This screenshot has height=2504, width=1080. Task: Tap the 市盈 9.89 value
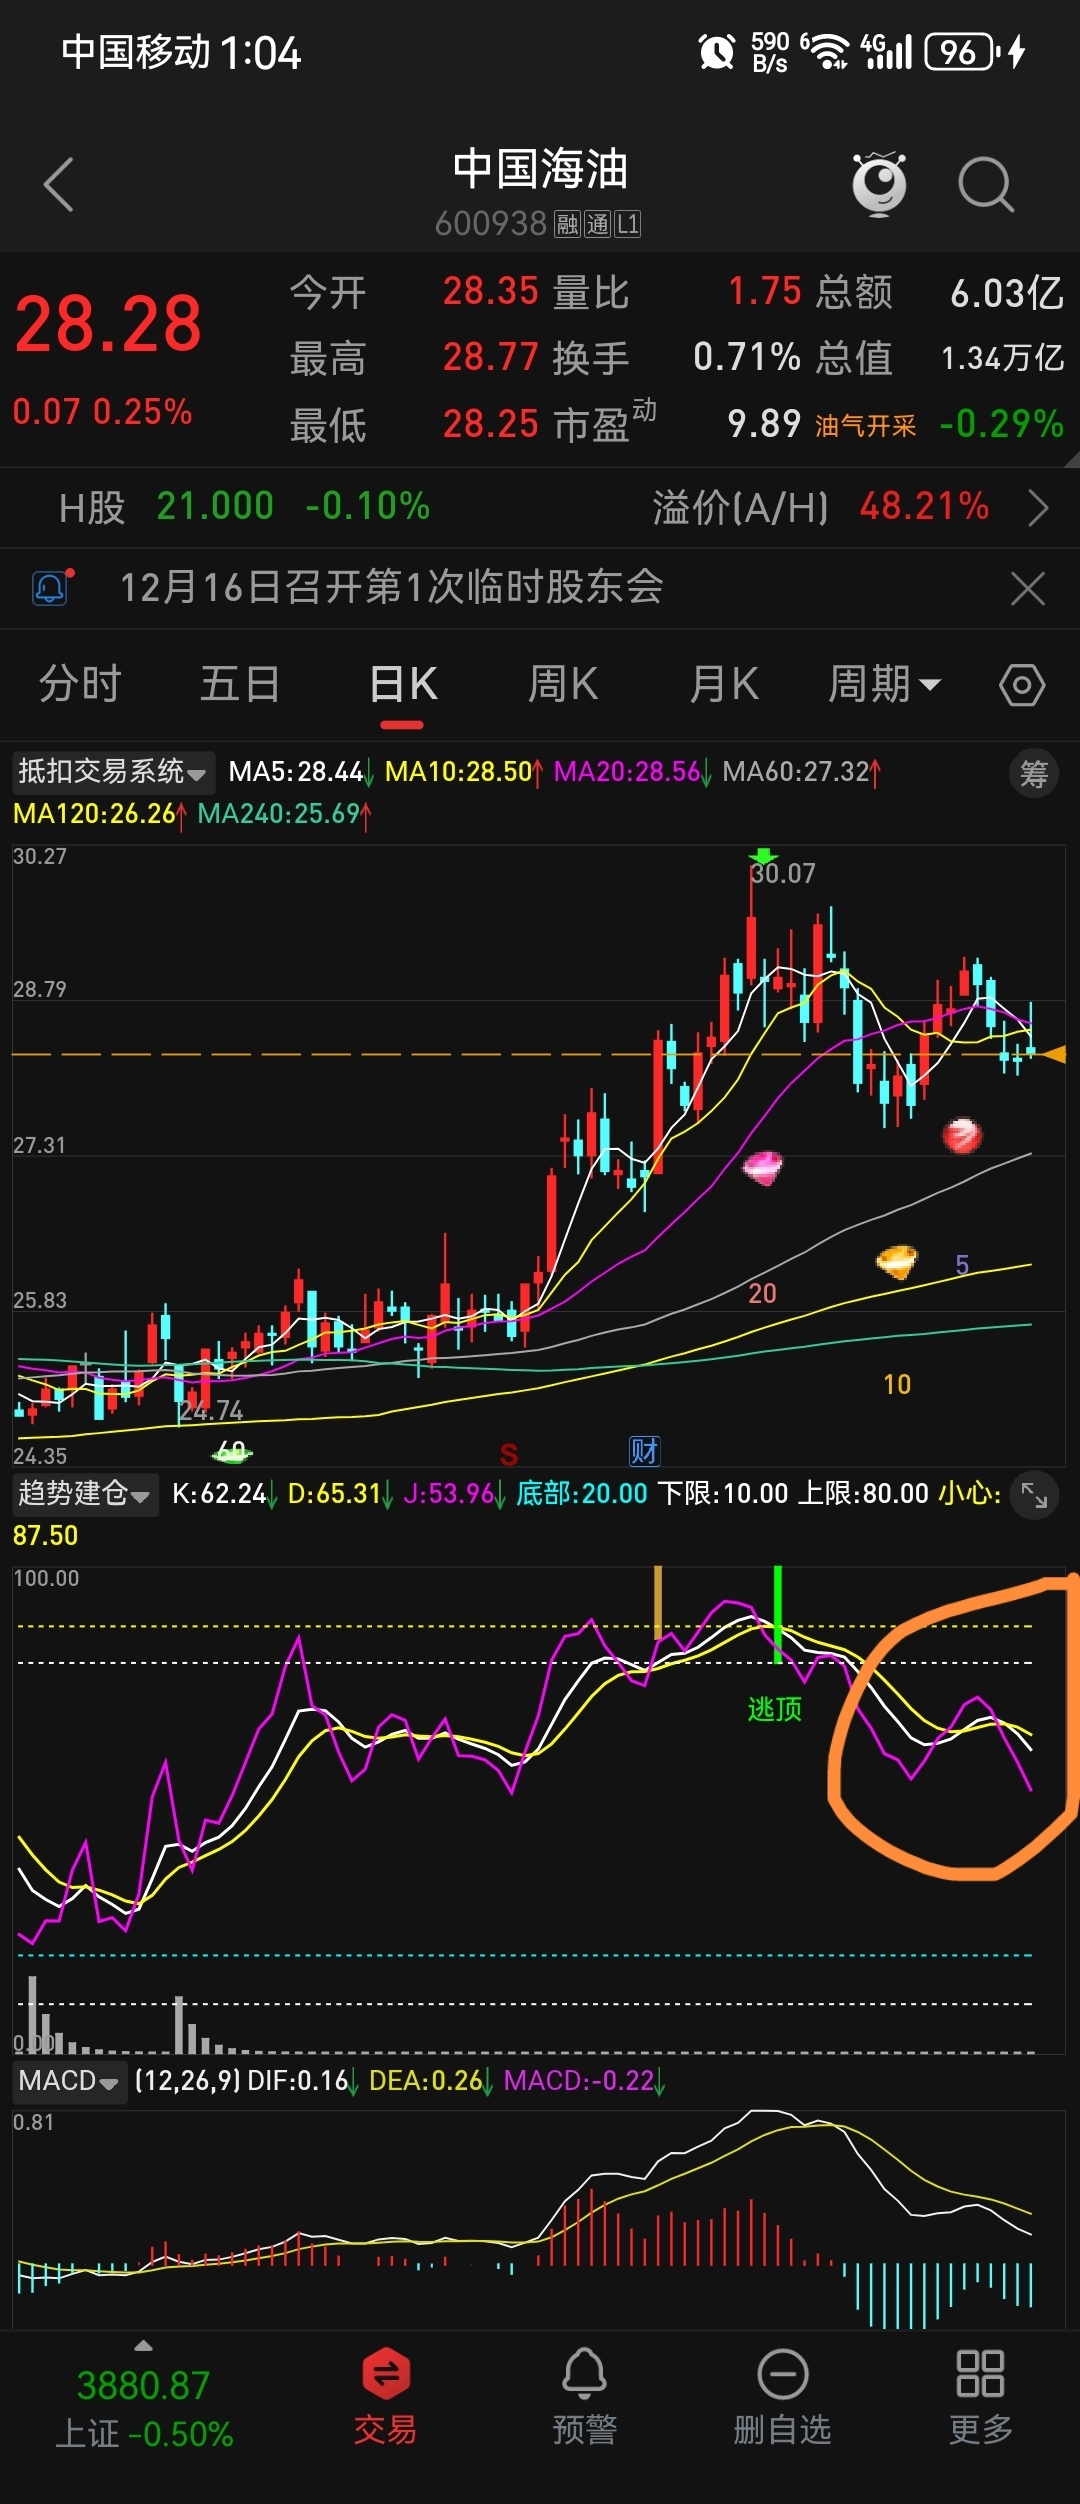764,424
